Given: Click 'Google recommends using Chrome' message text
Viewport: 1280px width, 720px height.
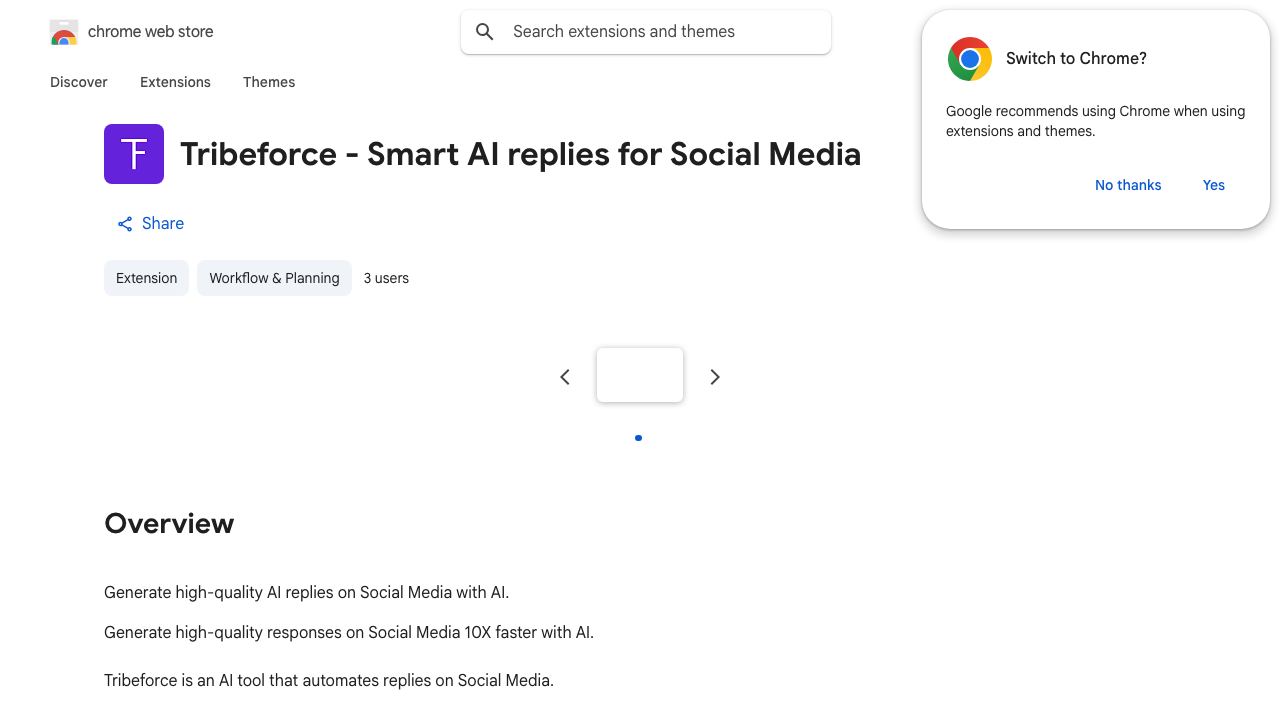Looking at the screenshot, I should (x=1095, y=121).
